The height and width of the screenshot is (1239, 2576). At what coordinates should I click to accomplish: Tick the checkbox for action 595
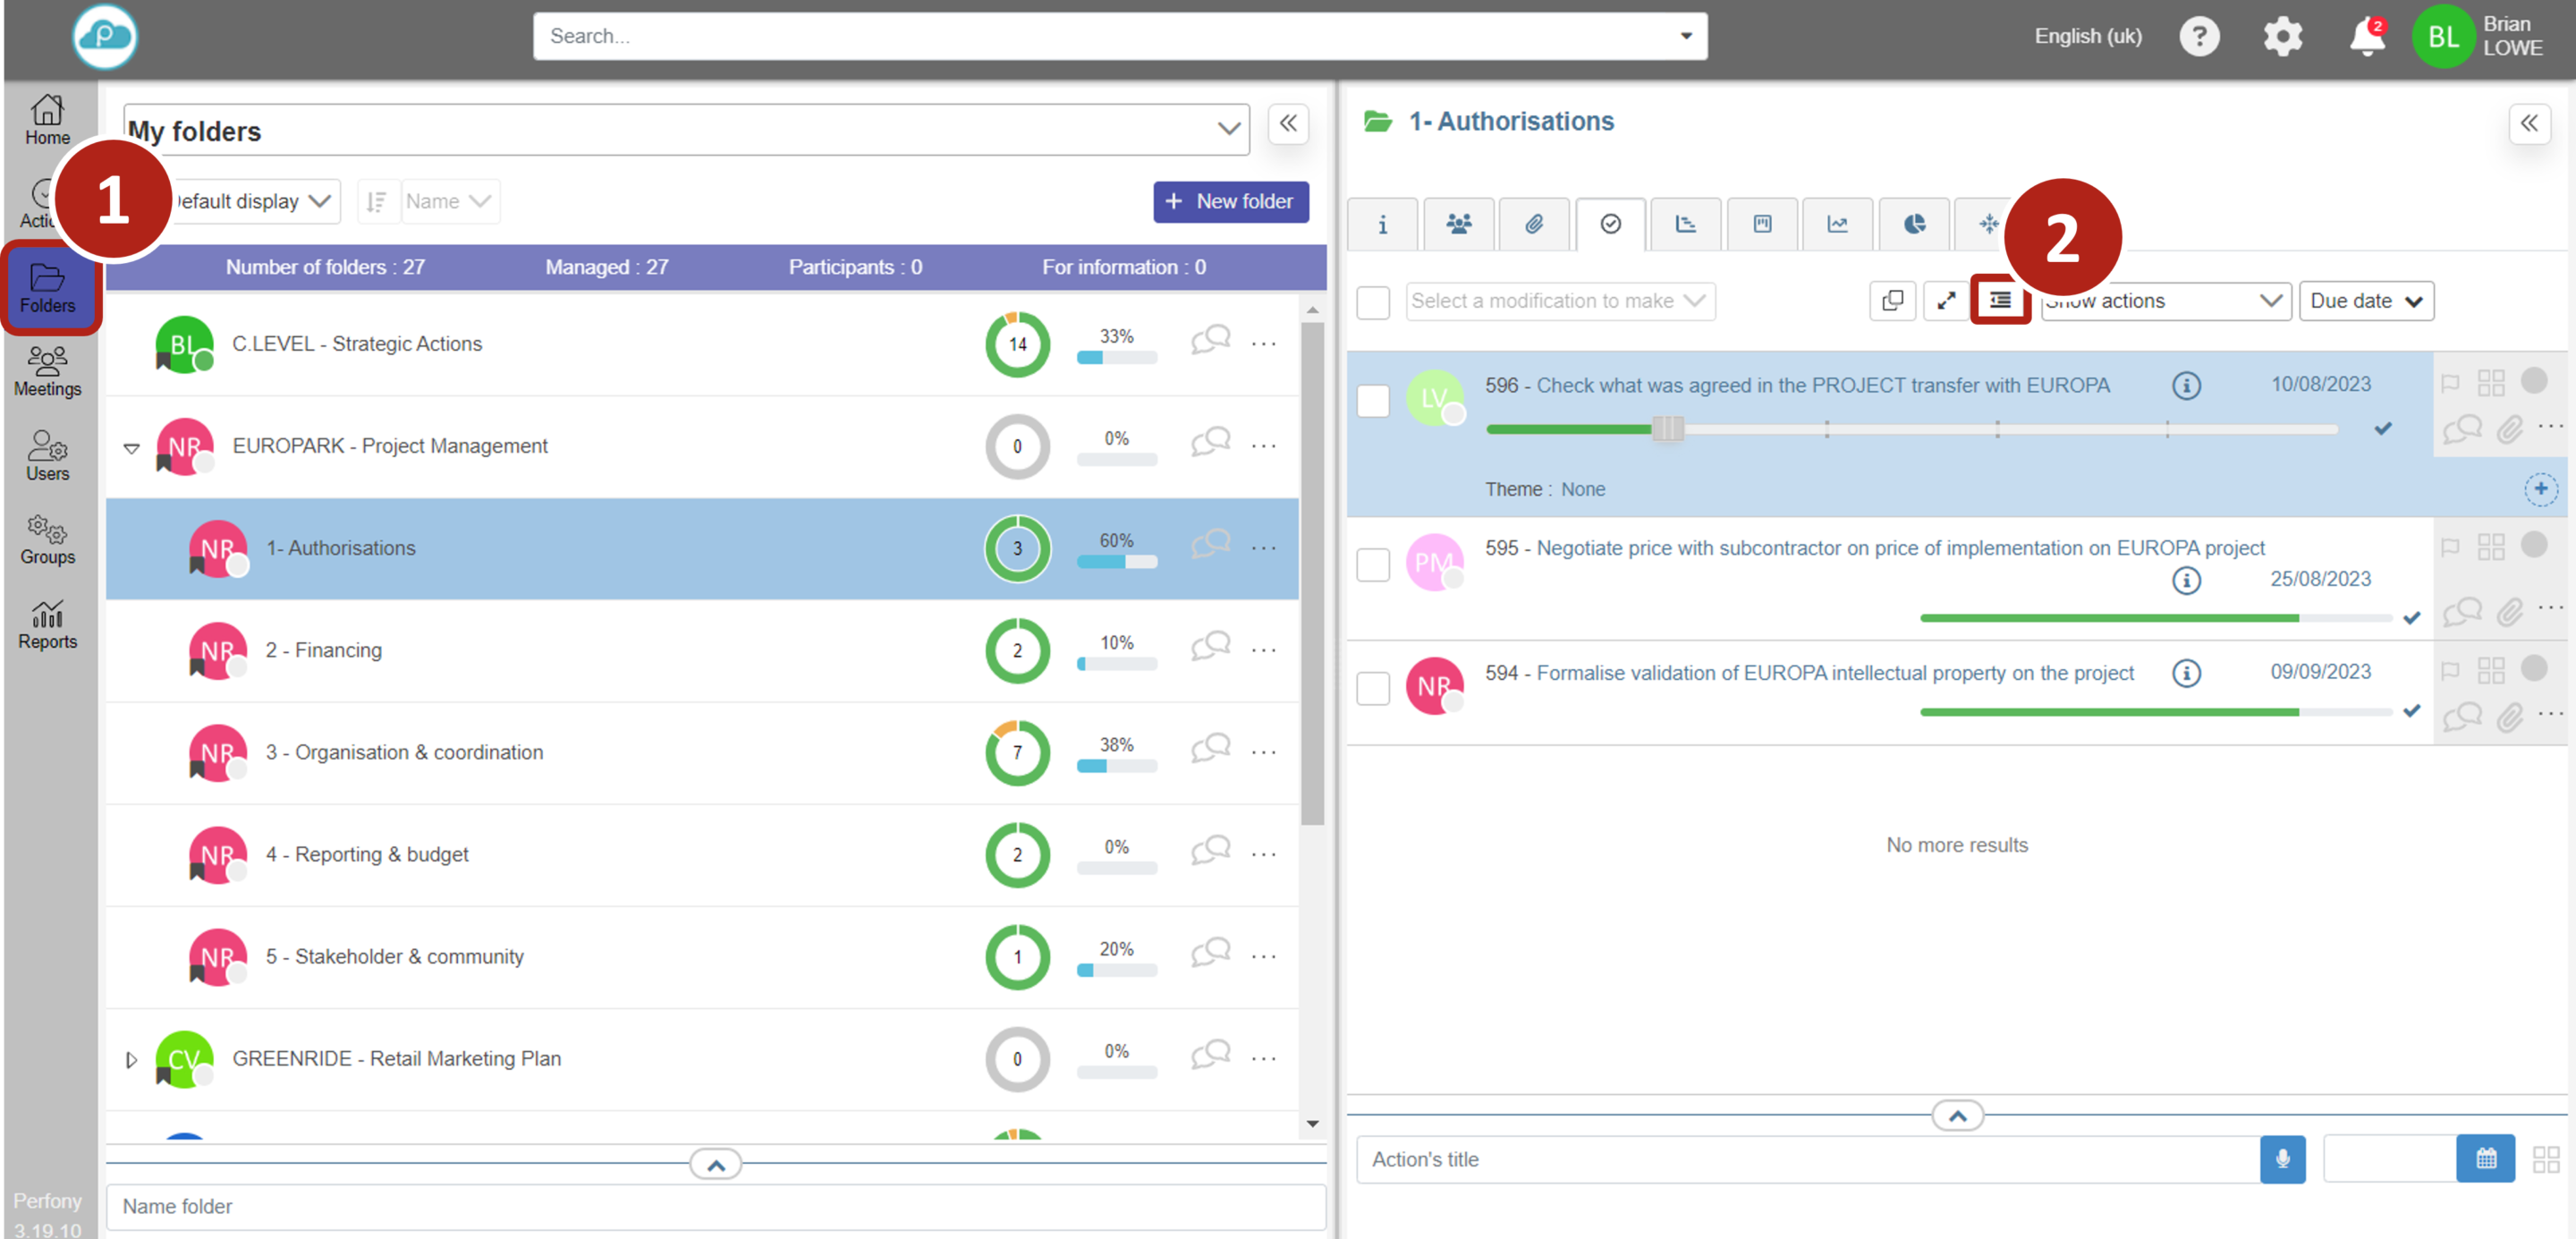click(1372, 564)
